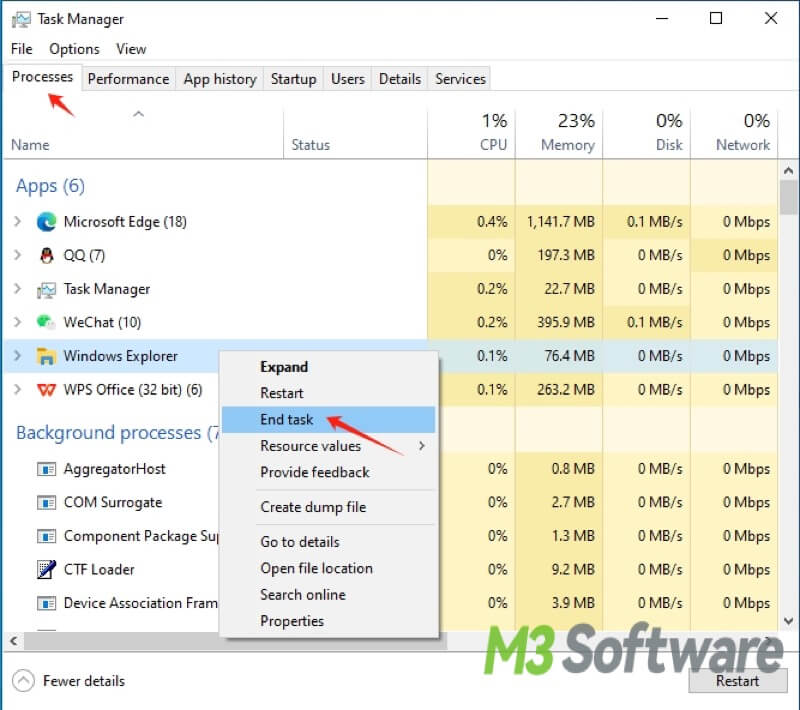Viewport: 800px width, 710px height.
Task: Open Properties from the context menu
Action: pyautogui.click(x=329, y=621)
